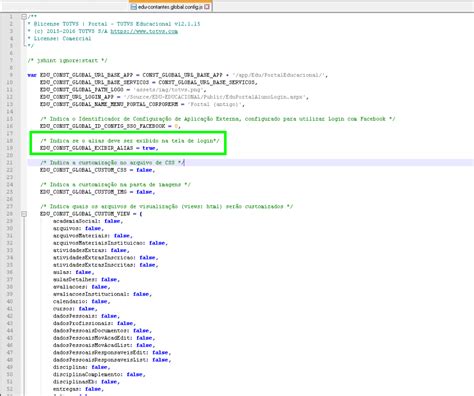Viewport: 474px width, 396px height.
Task: Click the 'License: Comercial' comment line
Action: point(59,38)
